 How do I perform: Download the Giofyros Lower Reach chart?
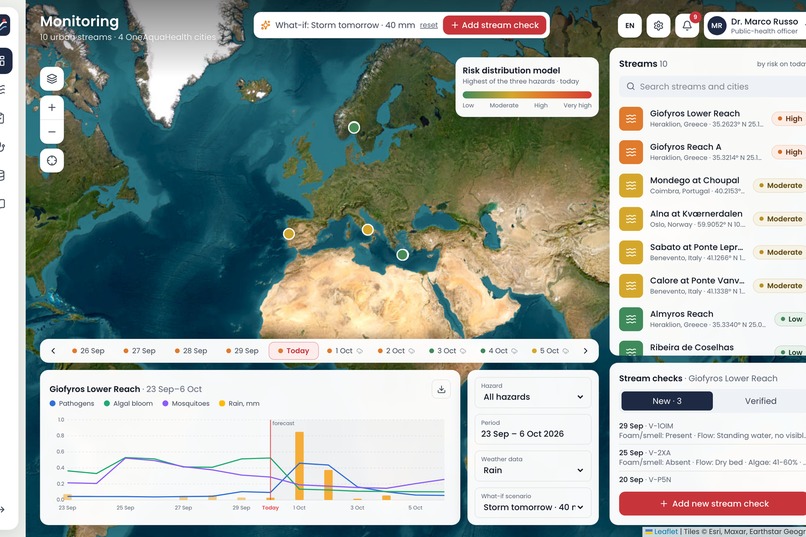click(x=441, y=389)
